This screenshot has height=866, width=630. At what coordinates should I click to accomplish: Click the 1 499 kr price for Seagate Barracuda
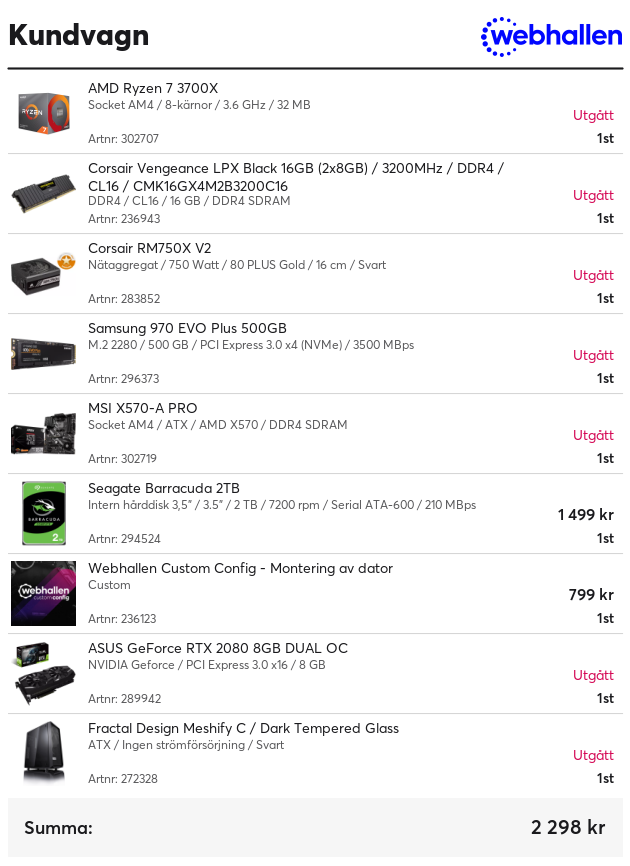click(x=586, y=515)
